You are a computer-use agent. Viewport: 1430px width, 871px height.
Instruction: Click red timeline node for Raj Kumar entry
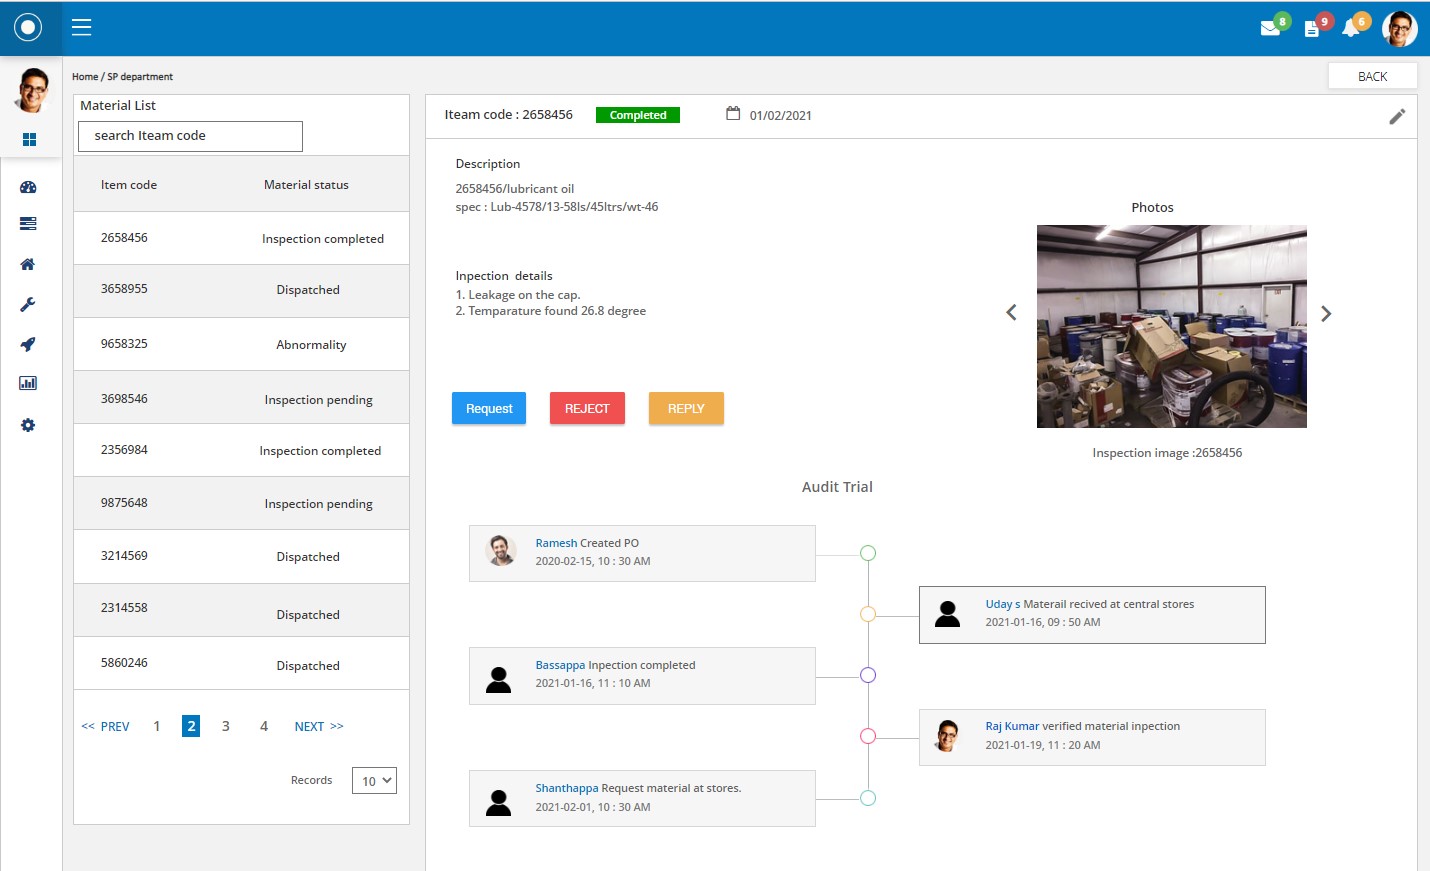(868, 736)
